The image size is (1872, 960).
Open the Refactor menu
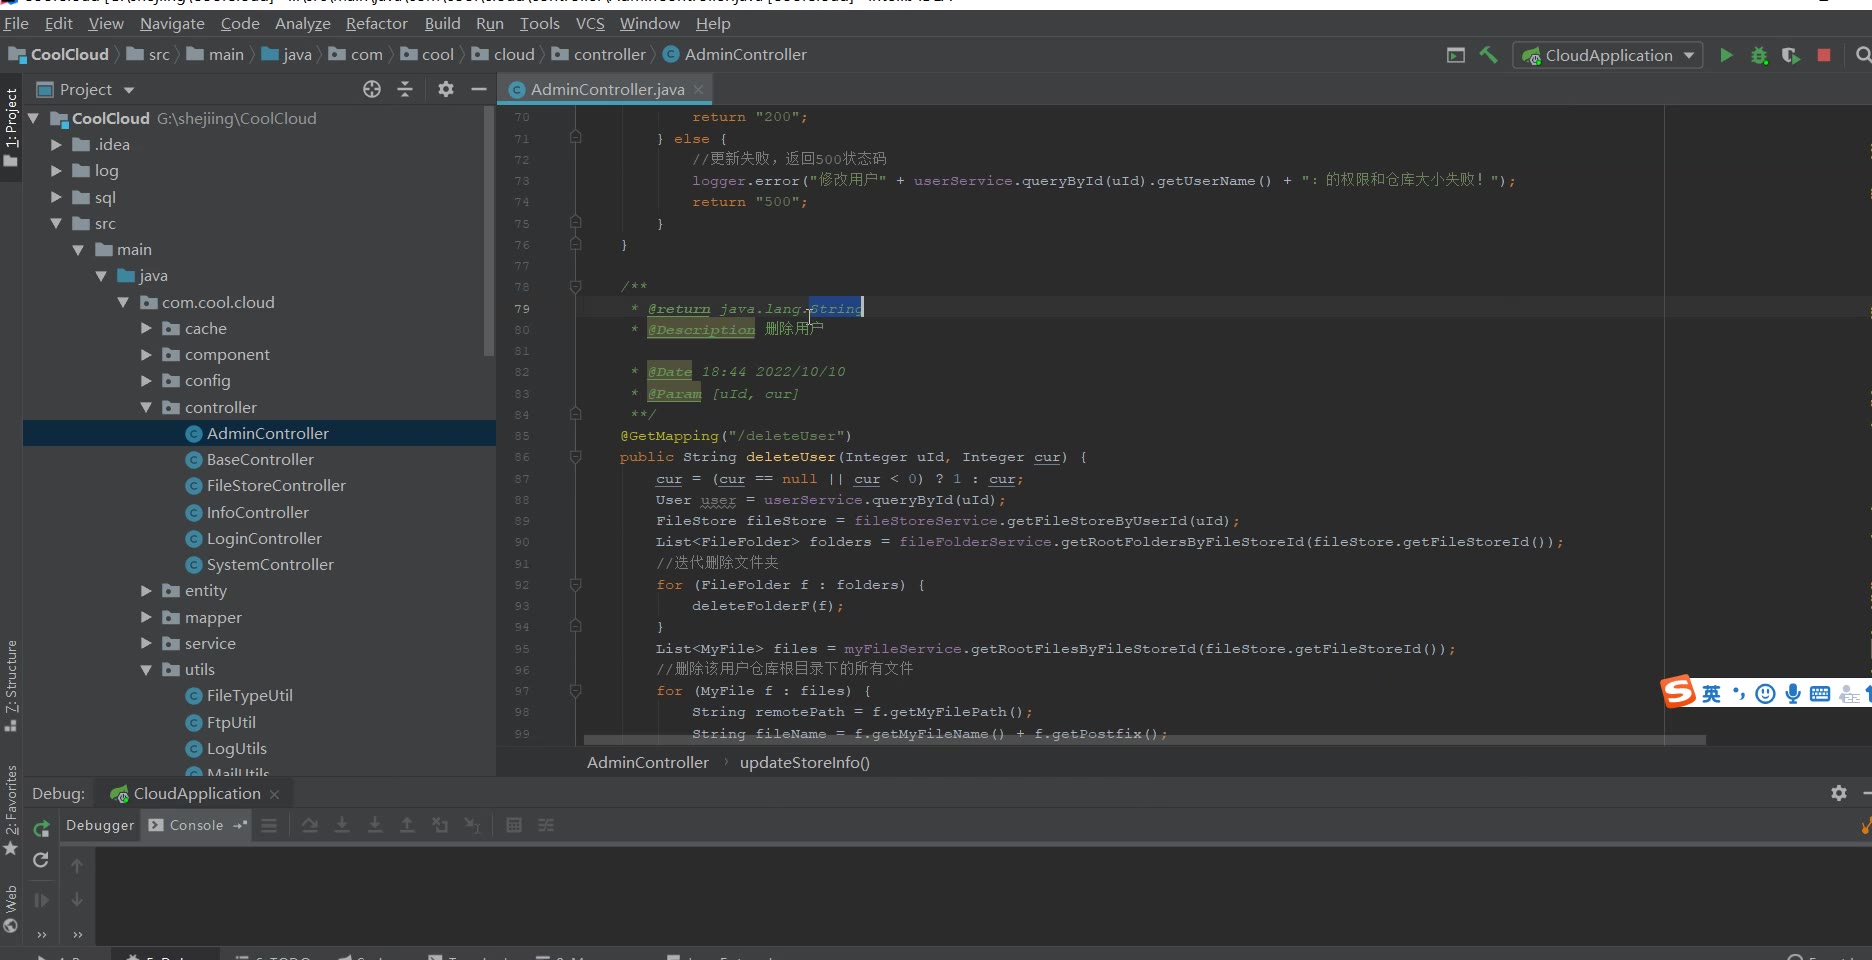376,23
